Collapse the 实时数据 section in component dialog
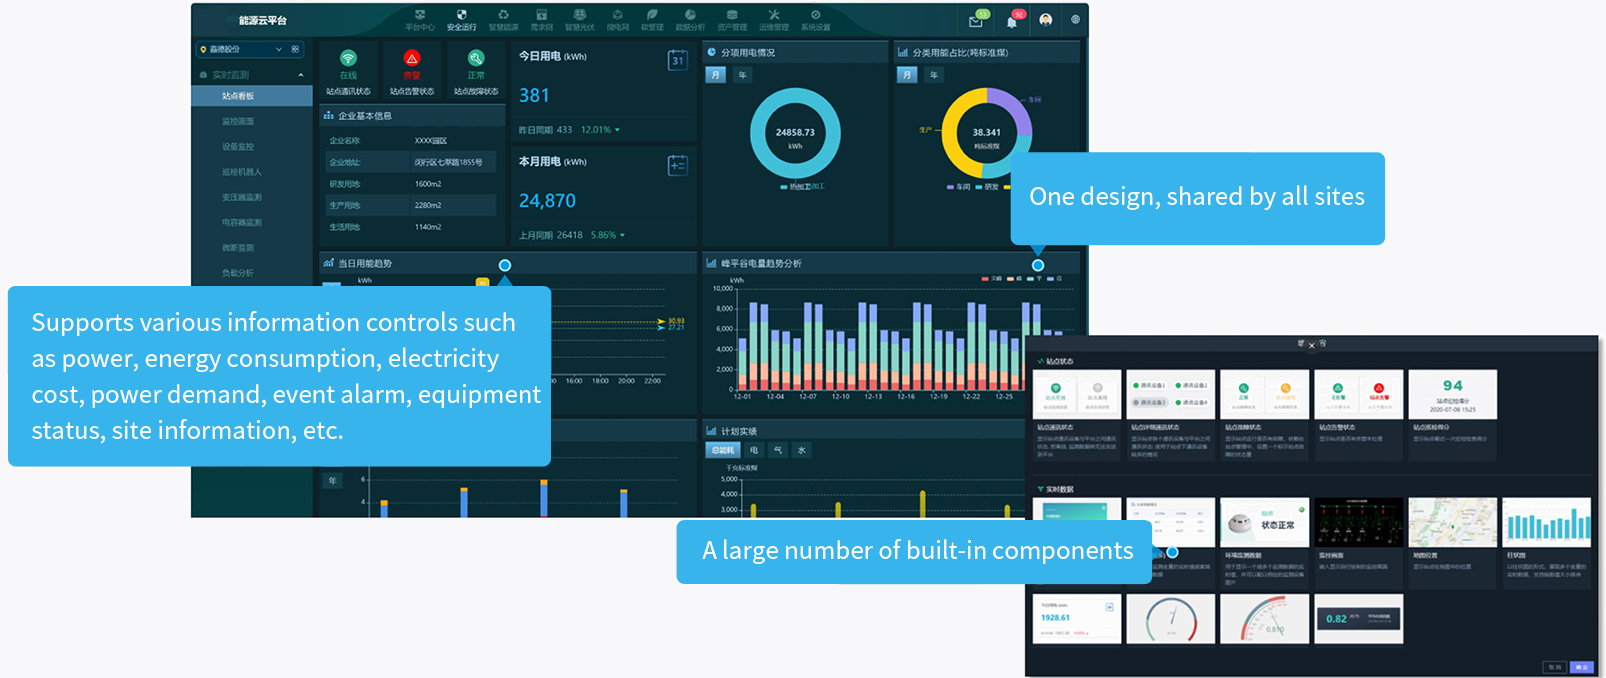The image size is (1606, 678). (x=1041, y=490)
